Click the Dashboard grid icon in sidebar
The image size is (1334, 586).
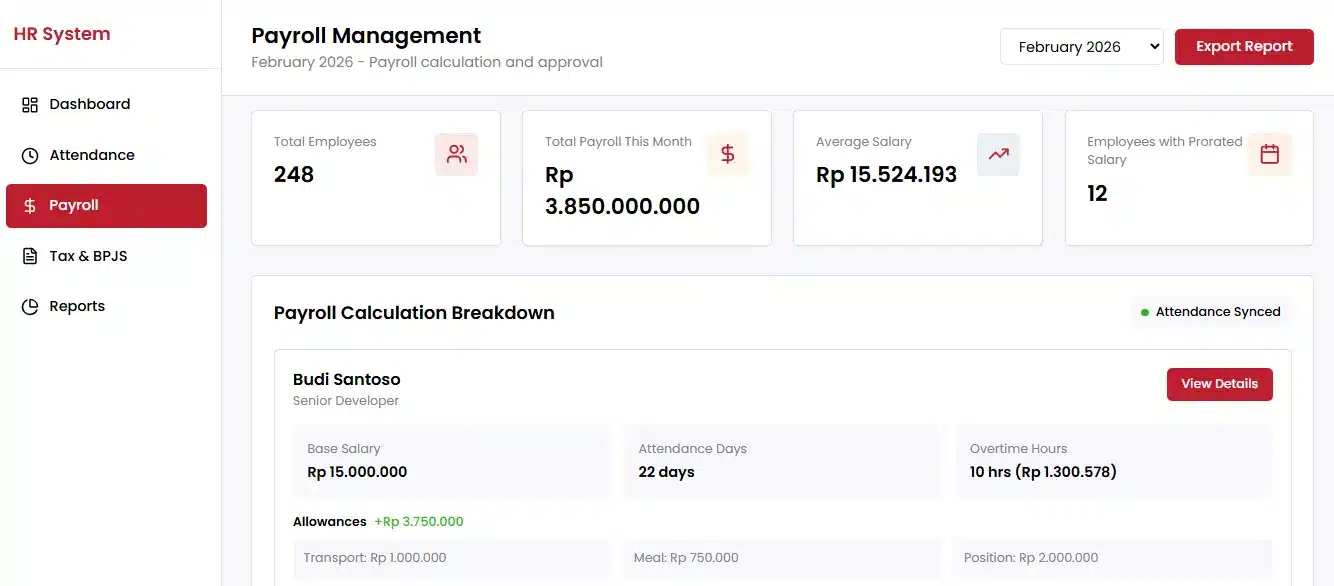coord(30,105)
